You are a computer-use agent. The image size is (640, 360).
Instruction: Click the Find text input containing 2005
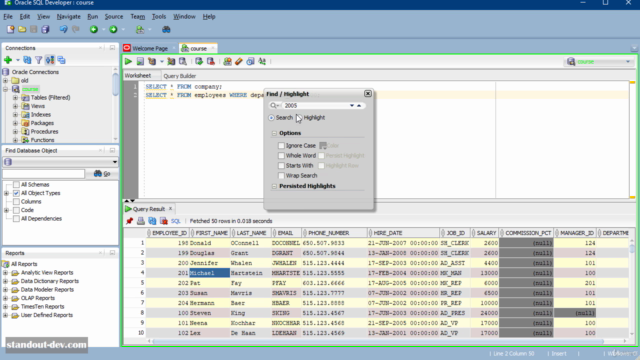tap(315, 105)
